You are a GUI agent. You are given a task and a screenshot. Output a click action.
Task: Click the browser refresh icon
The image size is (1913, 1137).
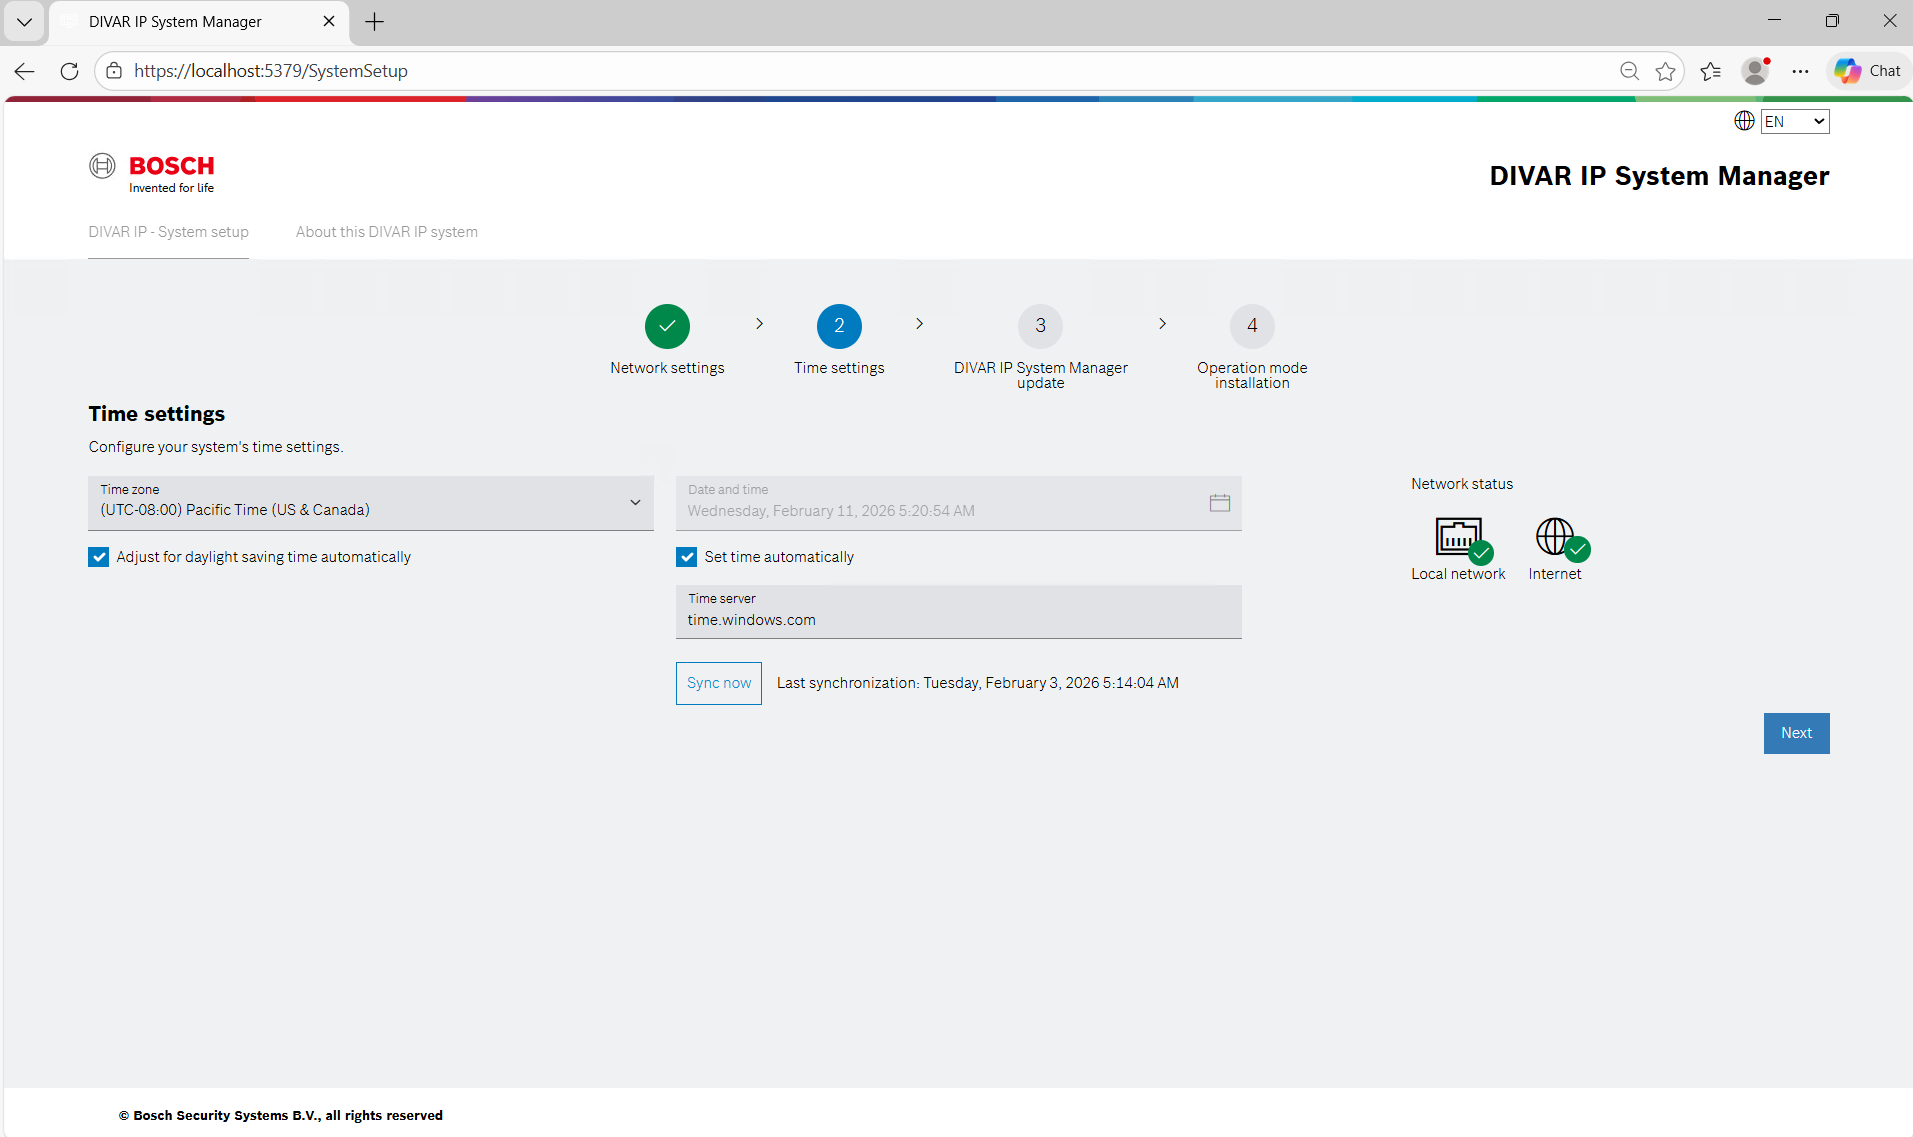click(x=69, y=71)
